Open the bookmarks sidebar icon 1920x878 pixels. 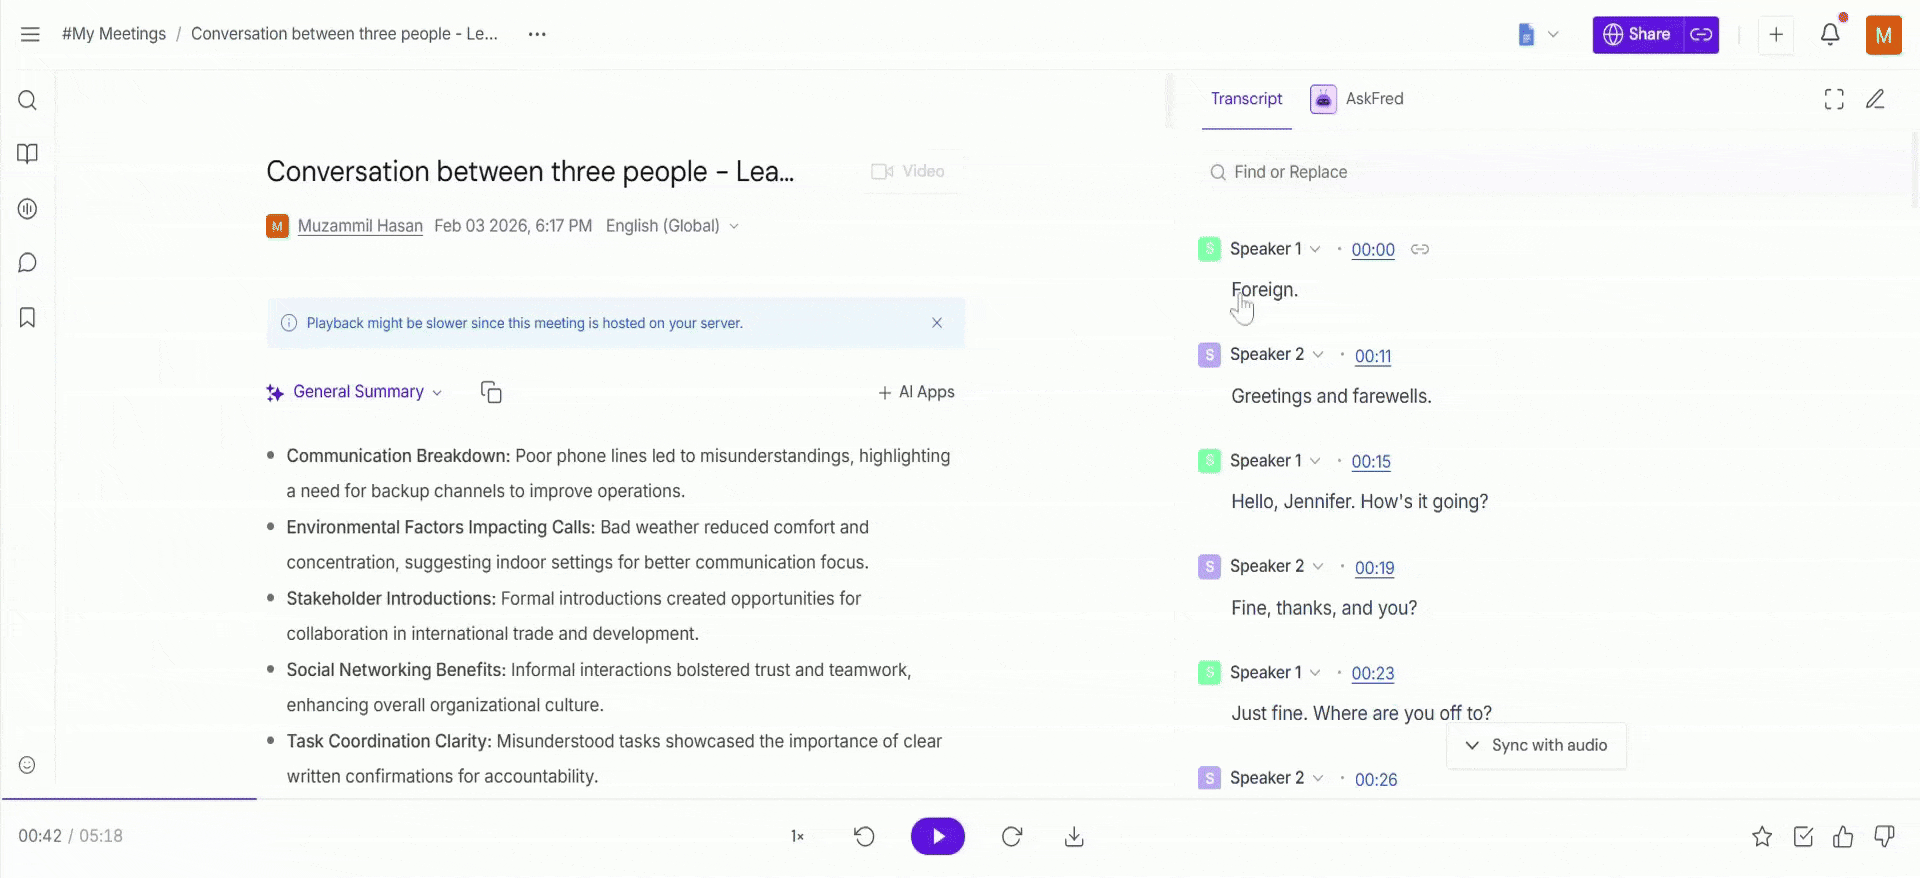click(x=28, y=317)
